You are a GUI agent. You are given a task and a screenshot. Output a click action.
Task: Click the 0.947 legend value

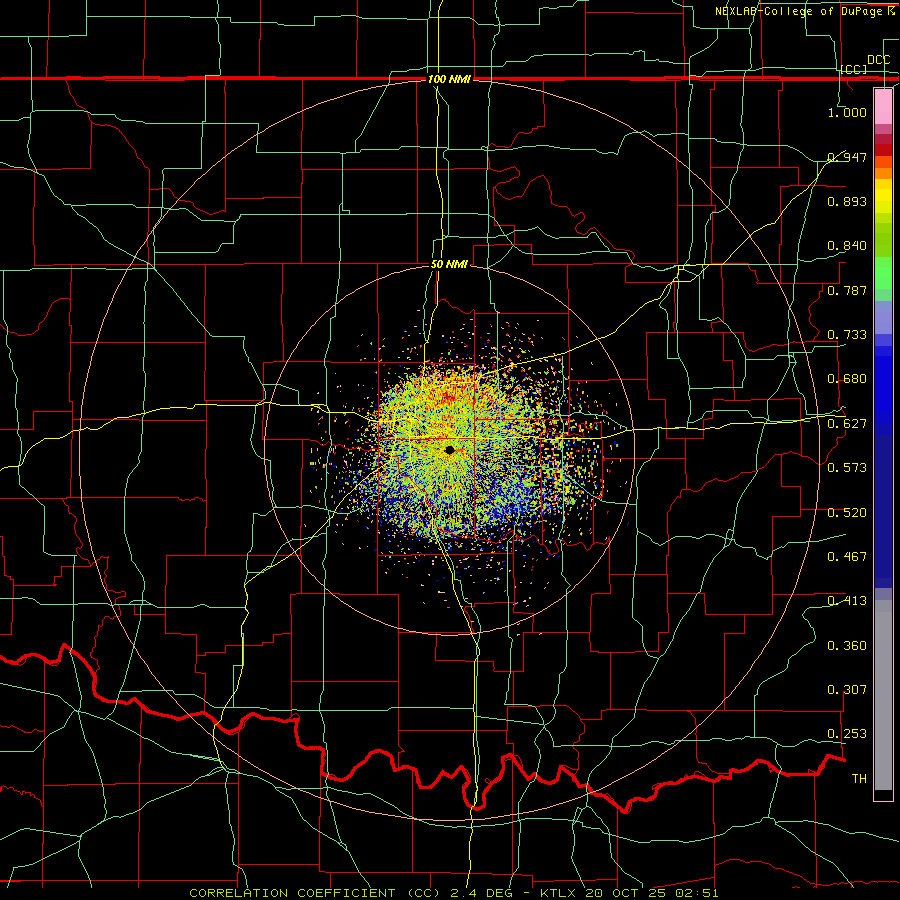click(x=847, y=157)
